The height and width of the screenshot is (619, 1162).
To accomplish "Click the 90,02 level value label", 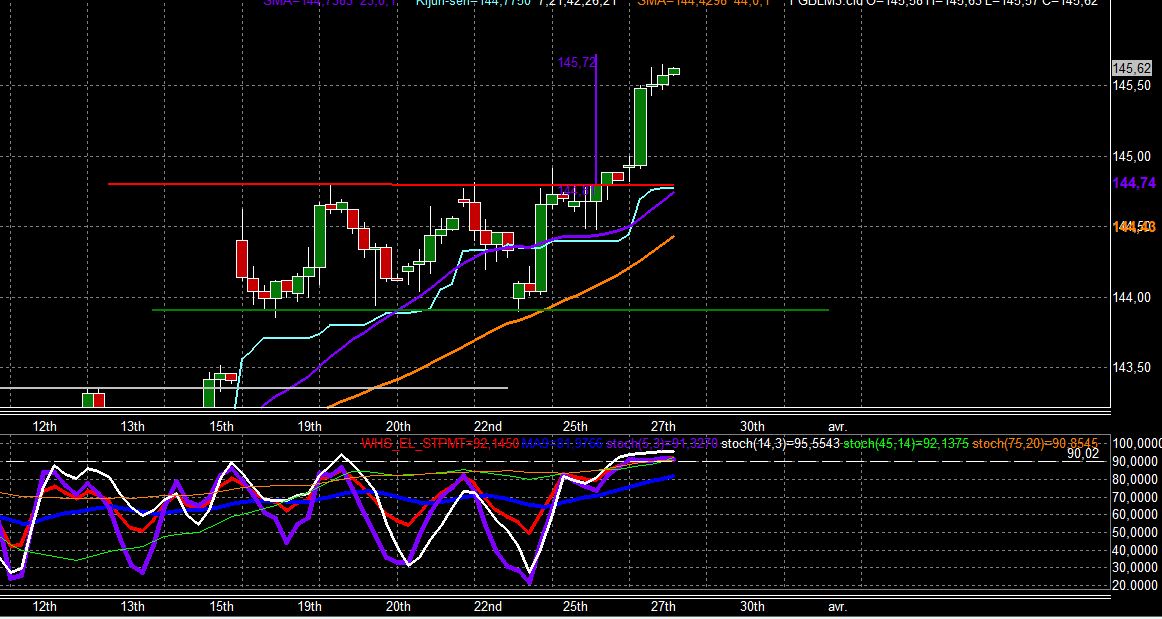I will coord(1083,454).
